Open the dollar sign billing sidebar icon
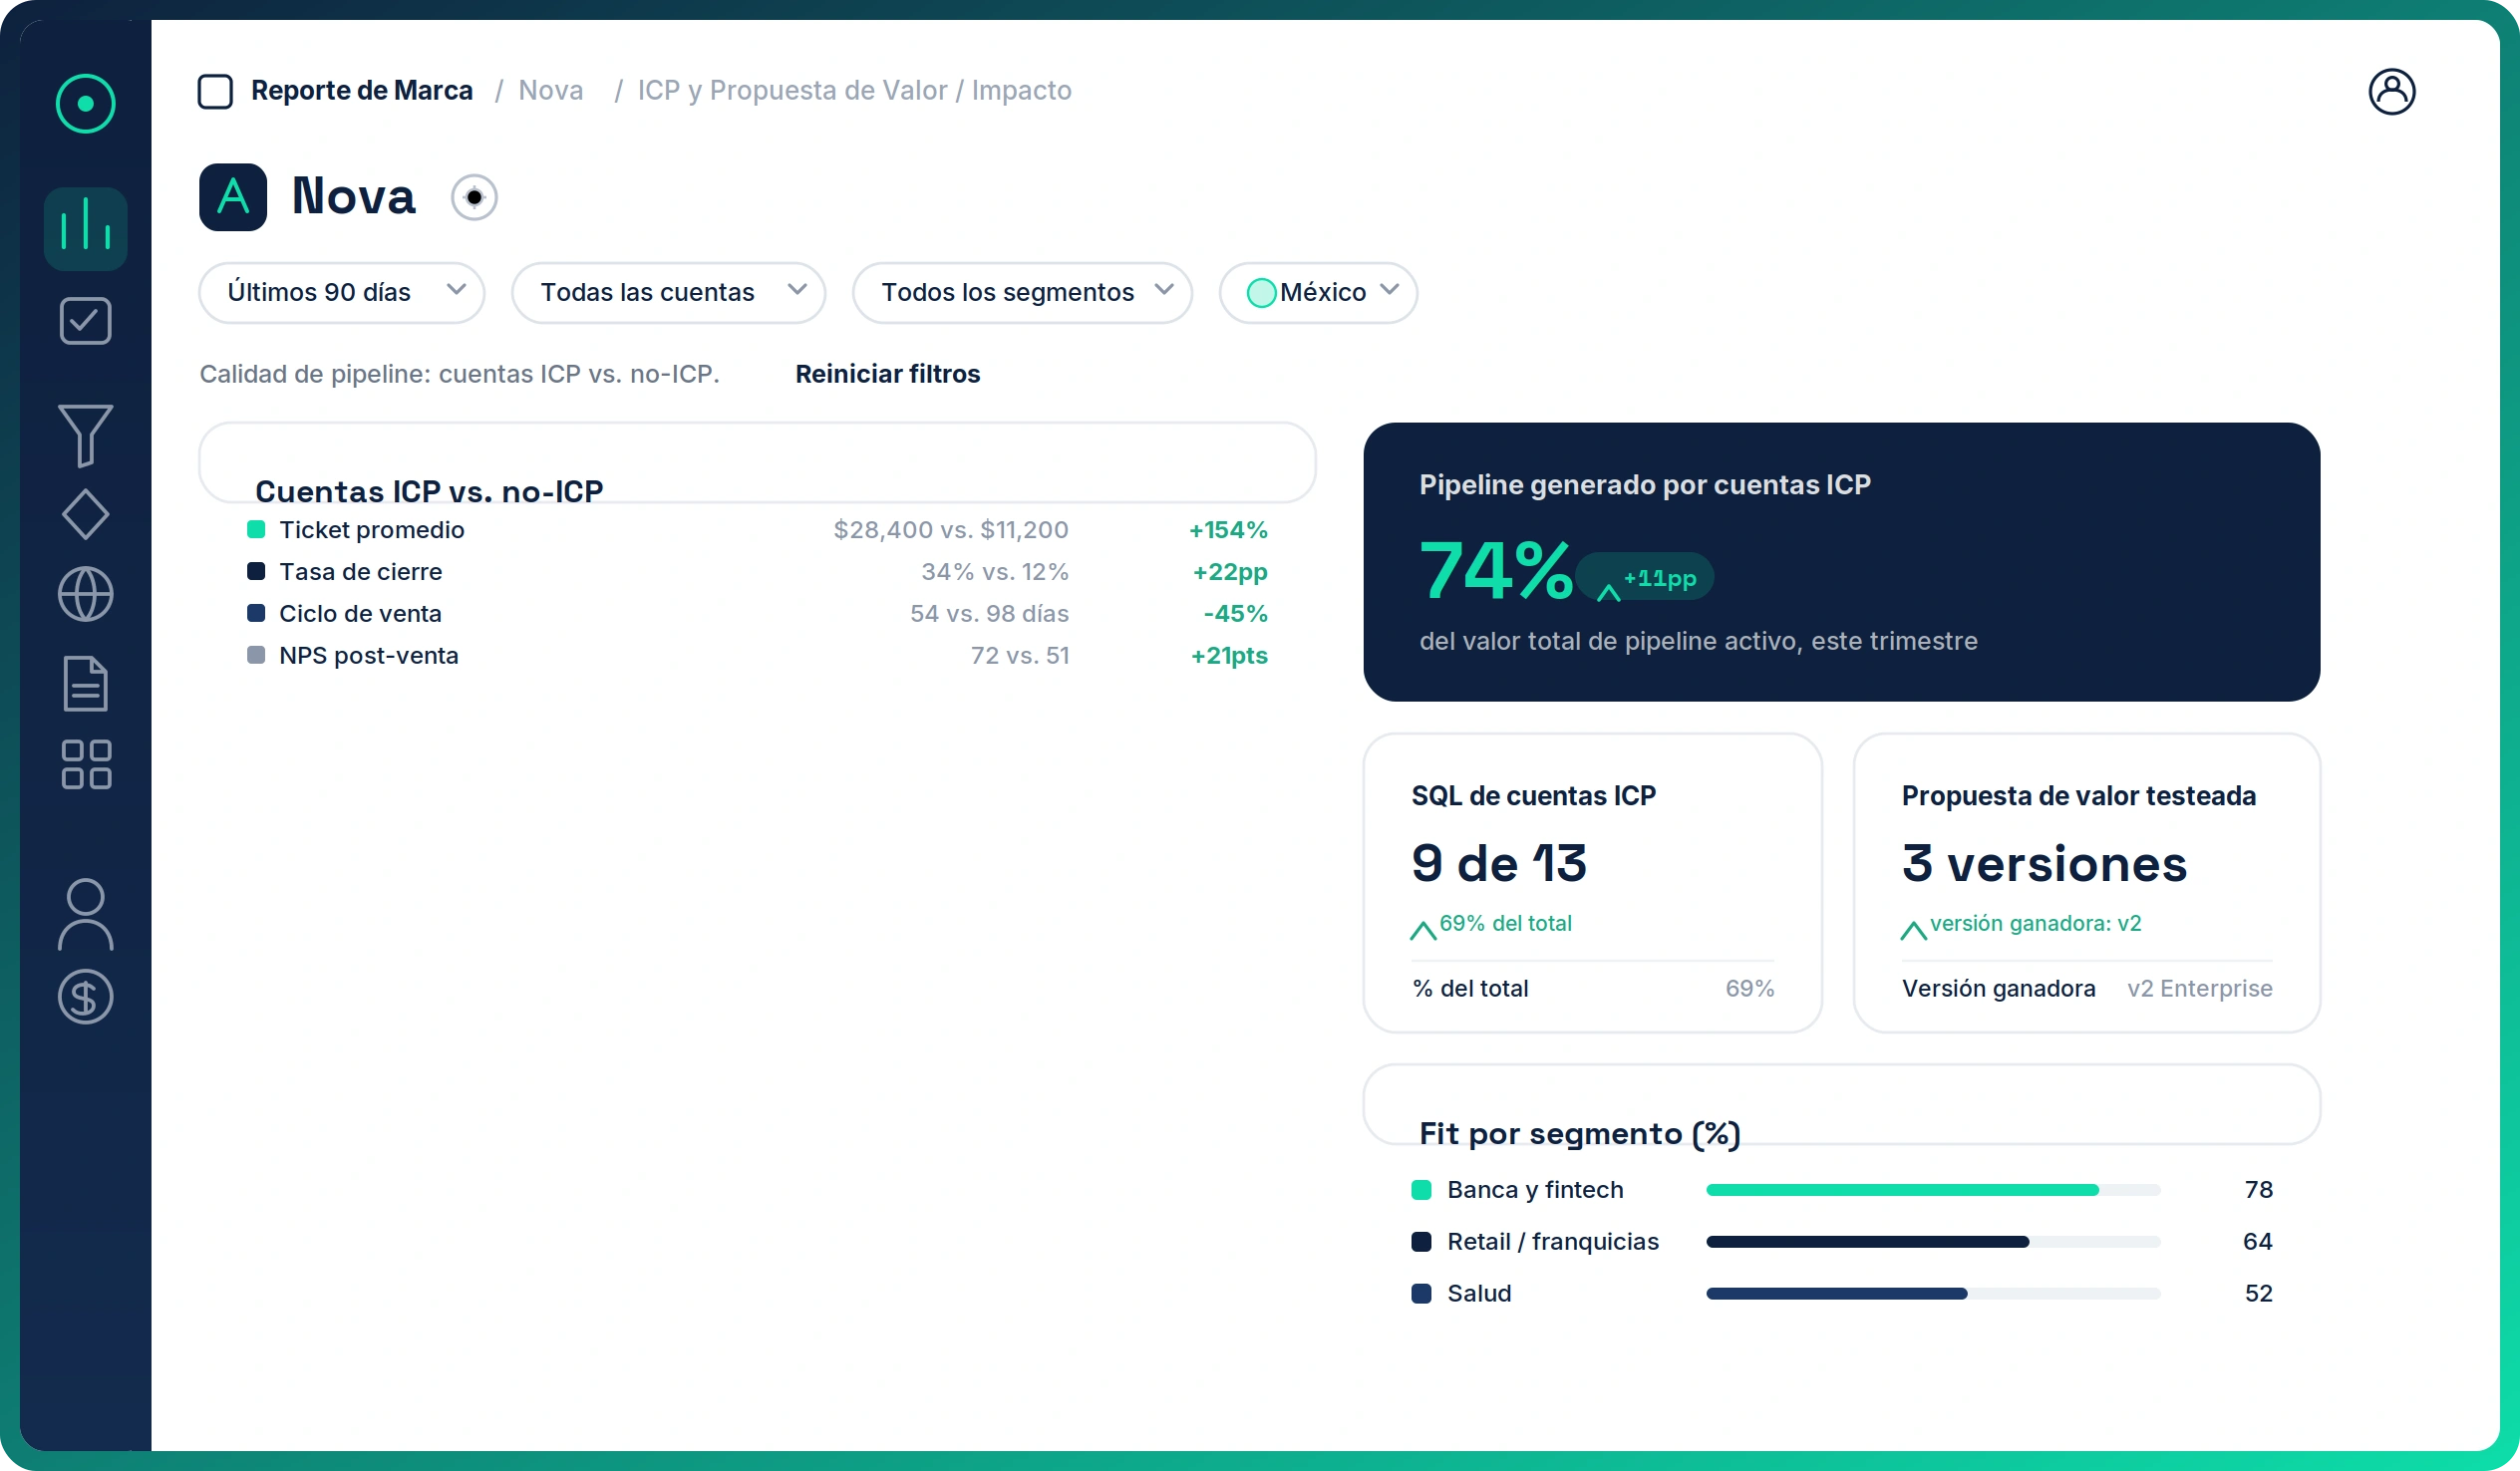 [85, 996]
